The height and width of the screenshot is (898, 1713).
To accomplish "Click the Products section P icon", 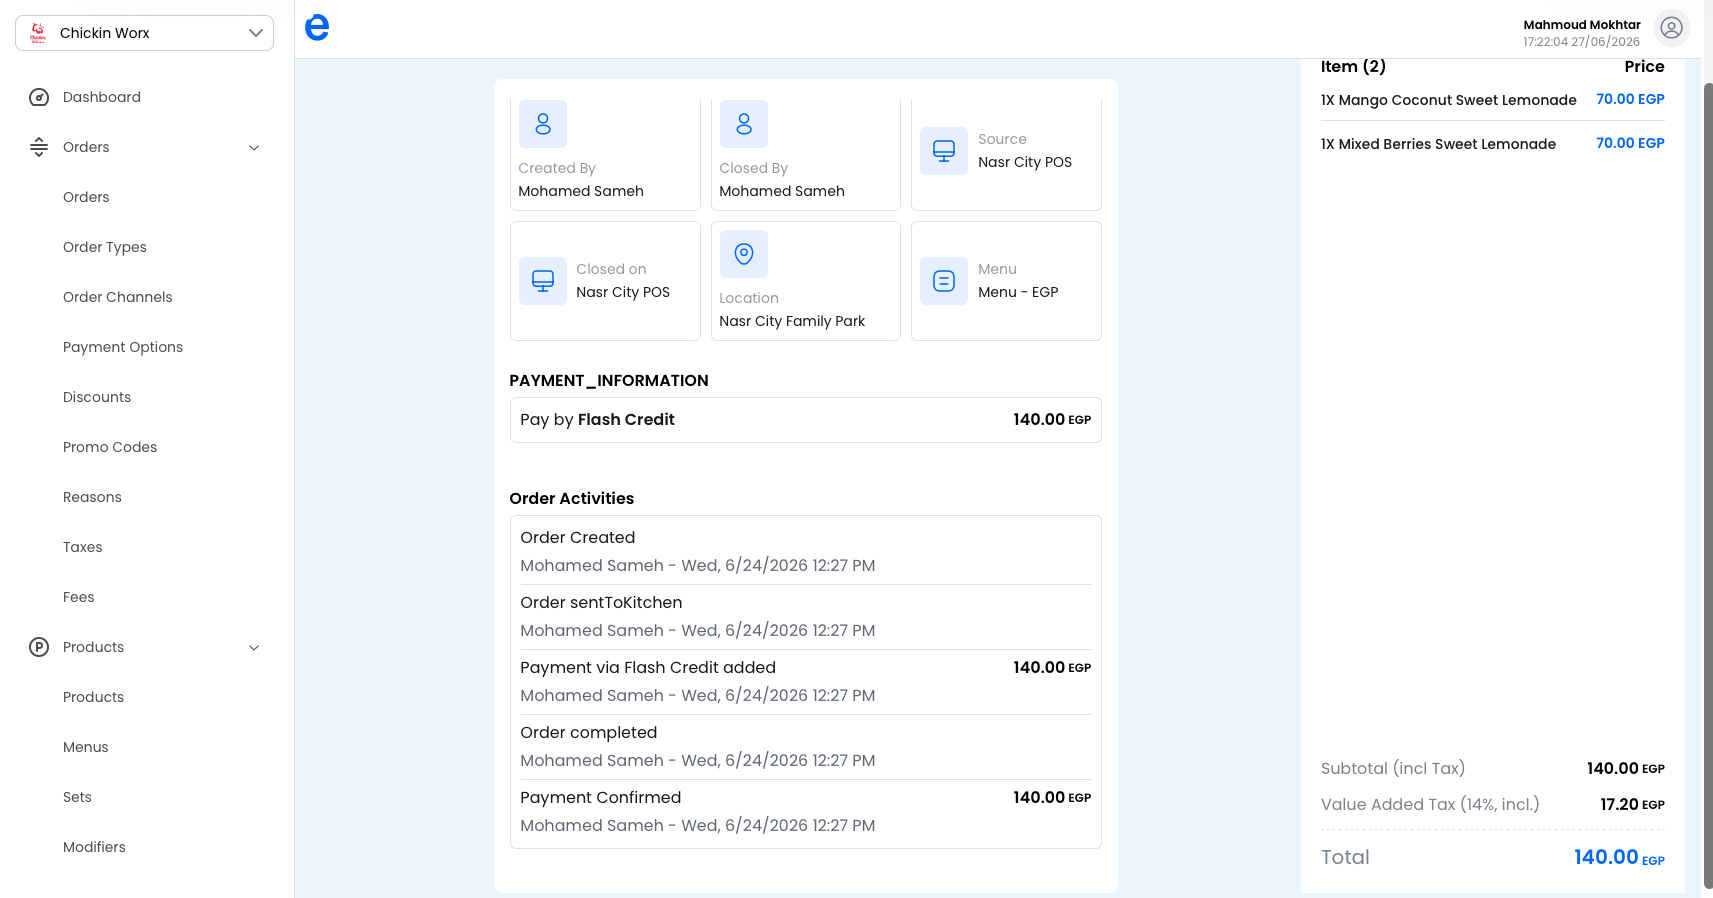I will 39,647.
